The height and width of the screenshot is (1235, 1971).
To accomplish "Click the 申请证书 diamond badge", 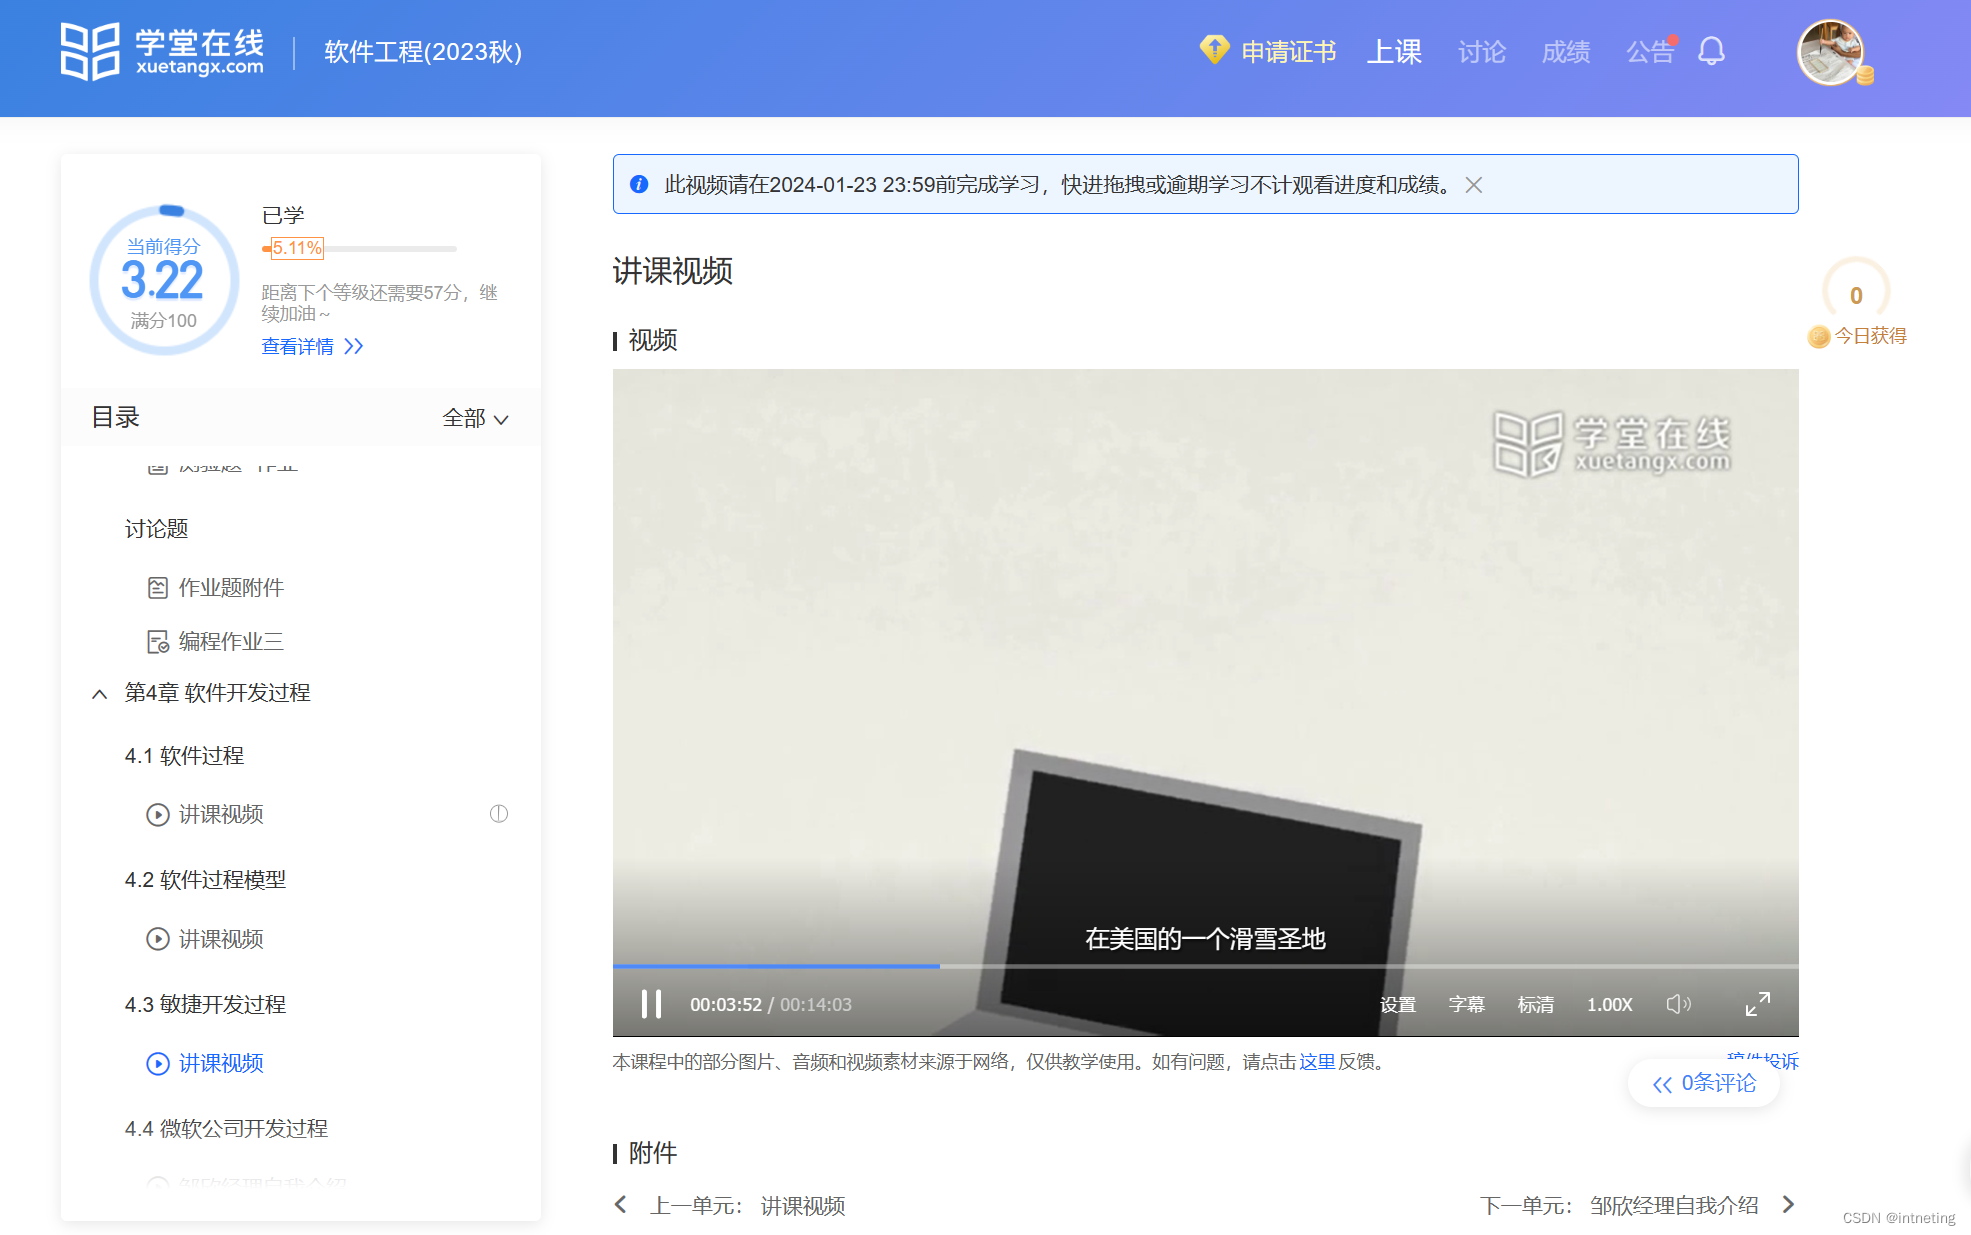I will coord(1214,50).
